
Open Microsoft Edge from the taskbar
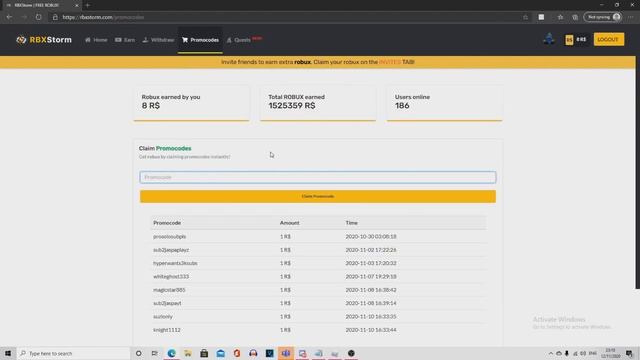pos(171,353)
